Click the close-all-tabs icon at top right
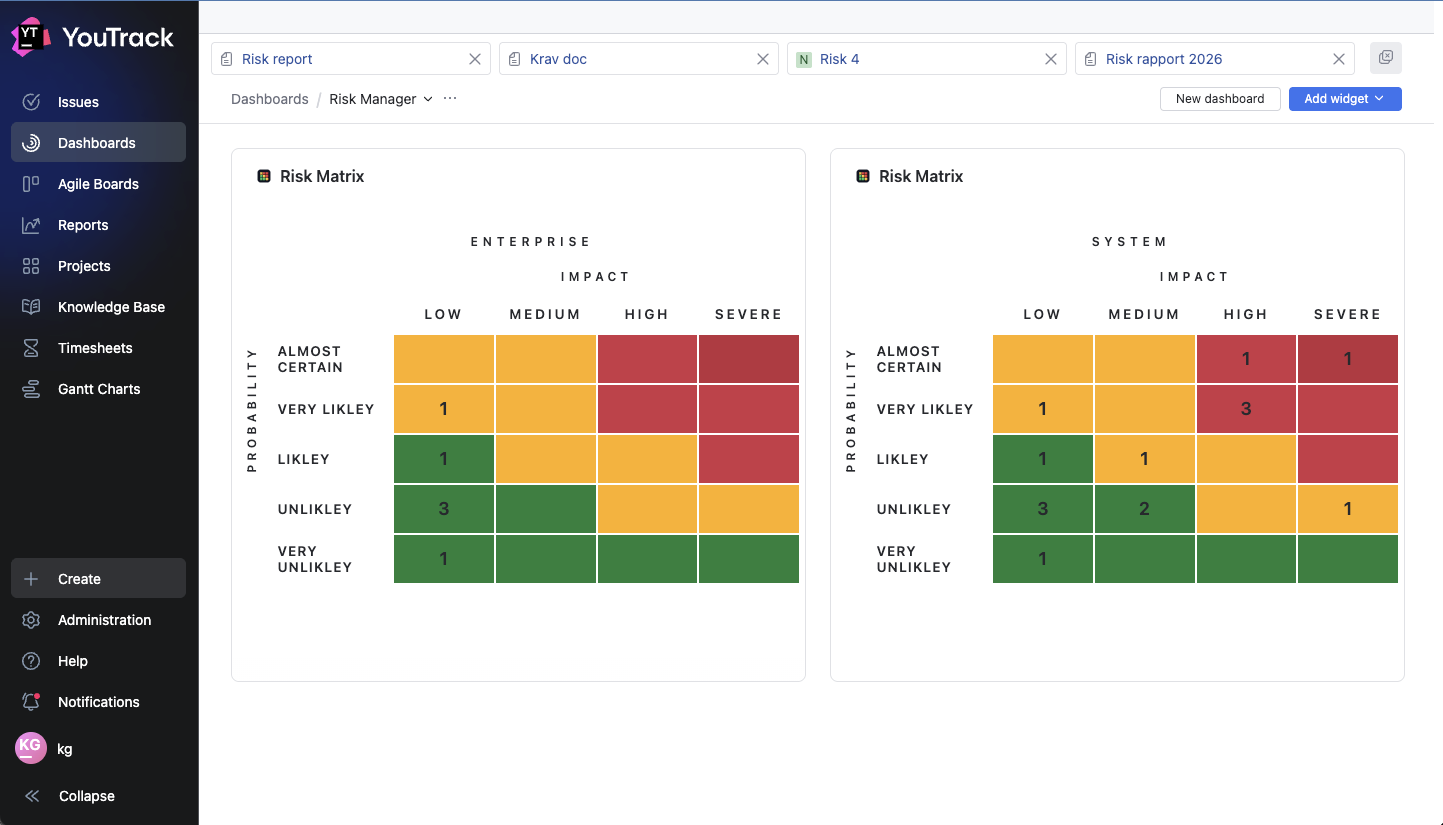1443x825 pixels. point(1385,58)
